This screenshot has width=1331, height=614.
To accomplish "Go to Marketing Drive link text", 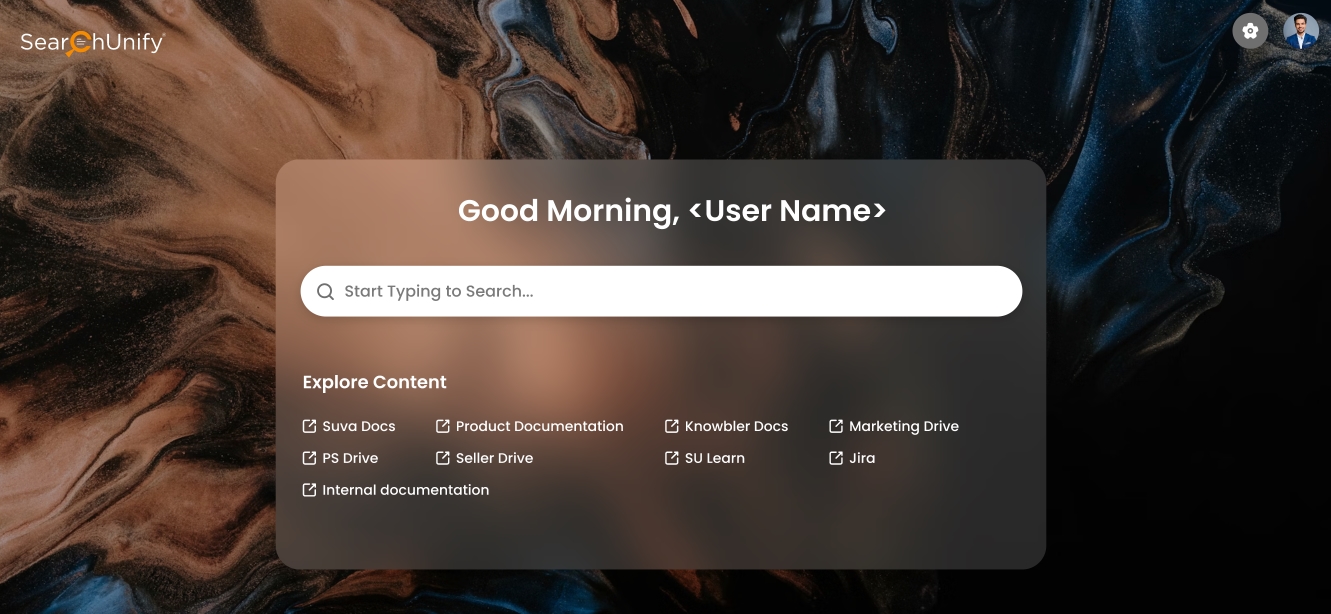I will click(x=903, y=427).
